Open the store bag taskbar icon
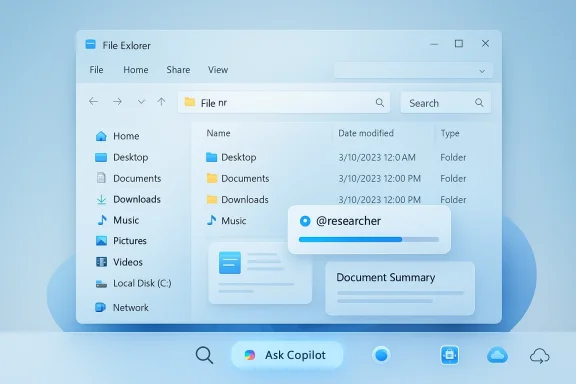The height and width of the screenshot is (384, 576). tap(450, 355)
